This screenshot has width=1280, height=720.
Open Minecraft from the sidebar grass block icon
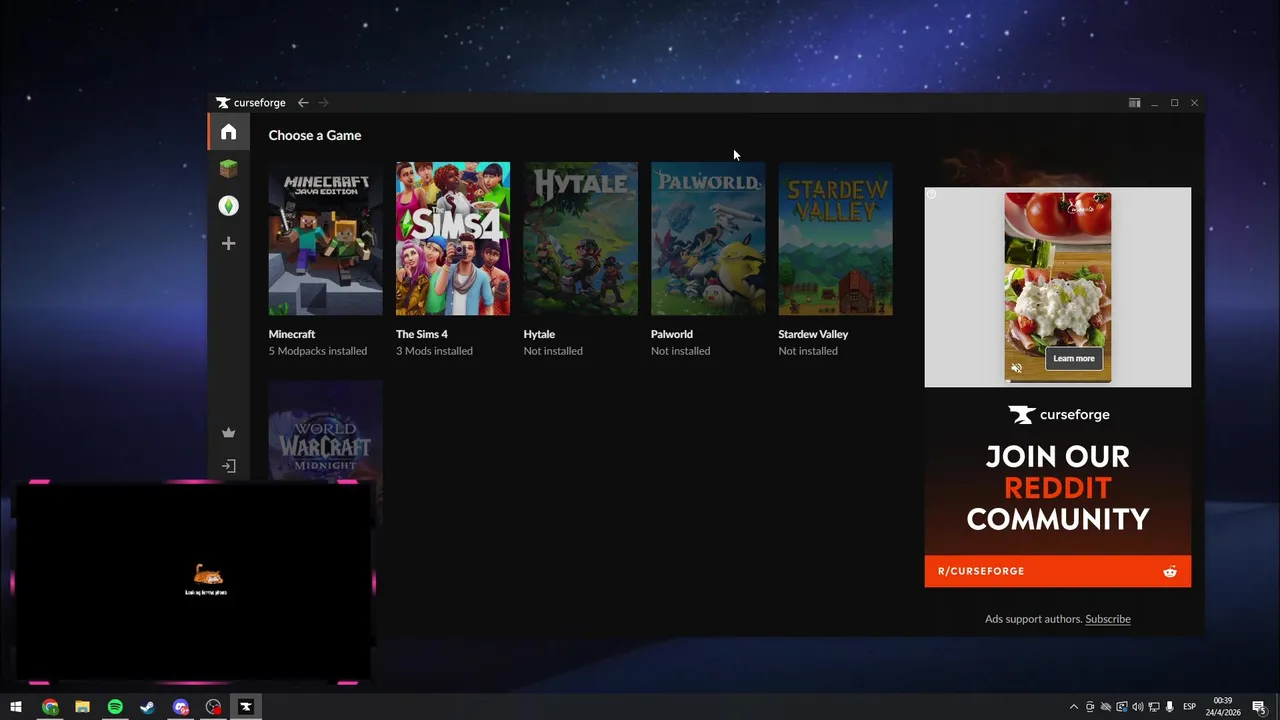(x=229, y=169)
